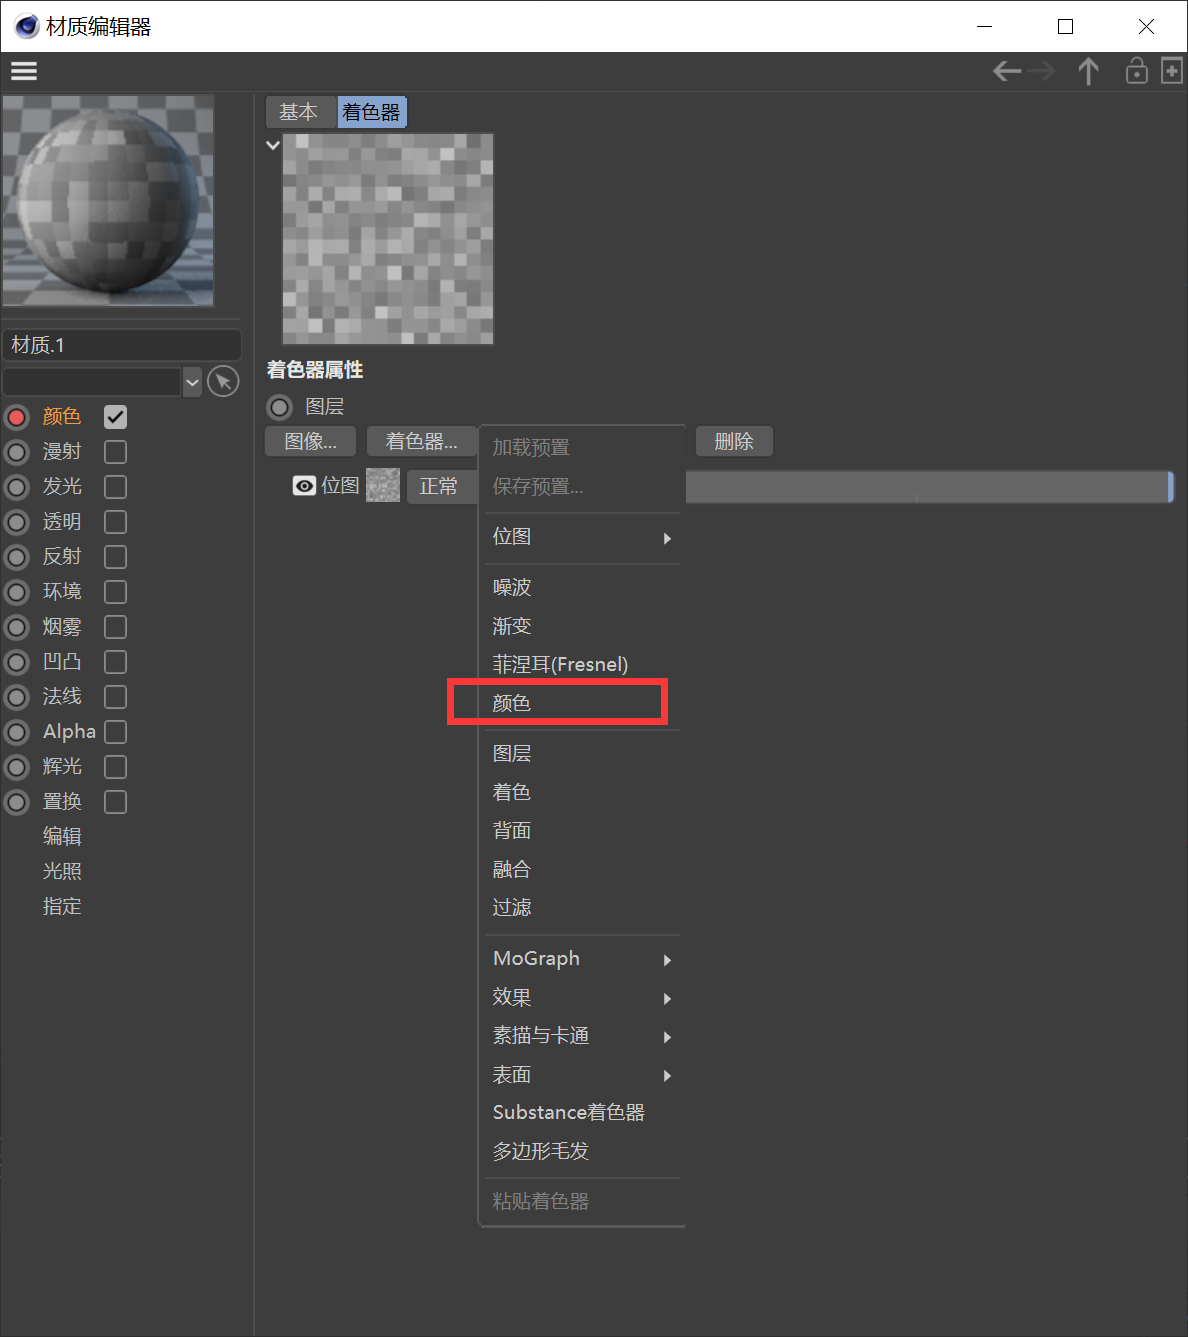1188x1337 pixels.
Task: Click the back arrow navigation icon
Action: (x=1006, y=71)
